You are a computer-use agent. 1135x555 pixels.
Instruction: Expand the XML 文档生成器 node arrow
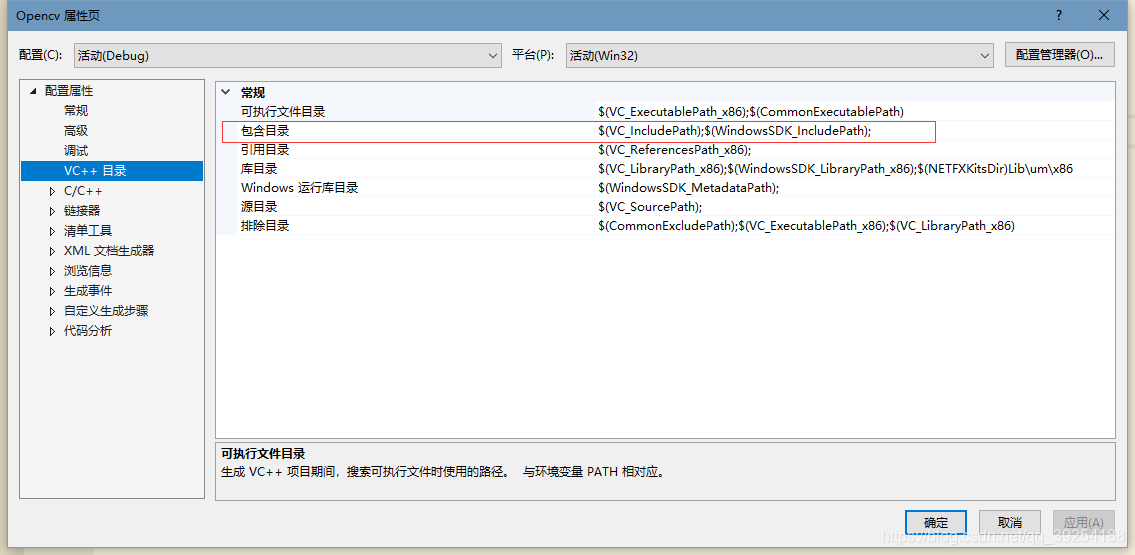pyautogui.click(x=52, y=251)
